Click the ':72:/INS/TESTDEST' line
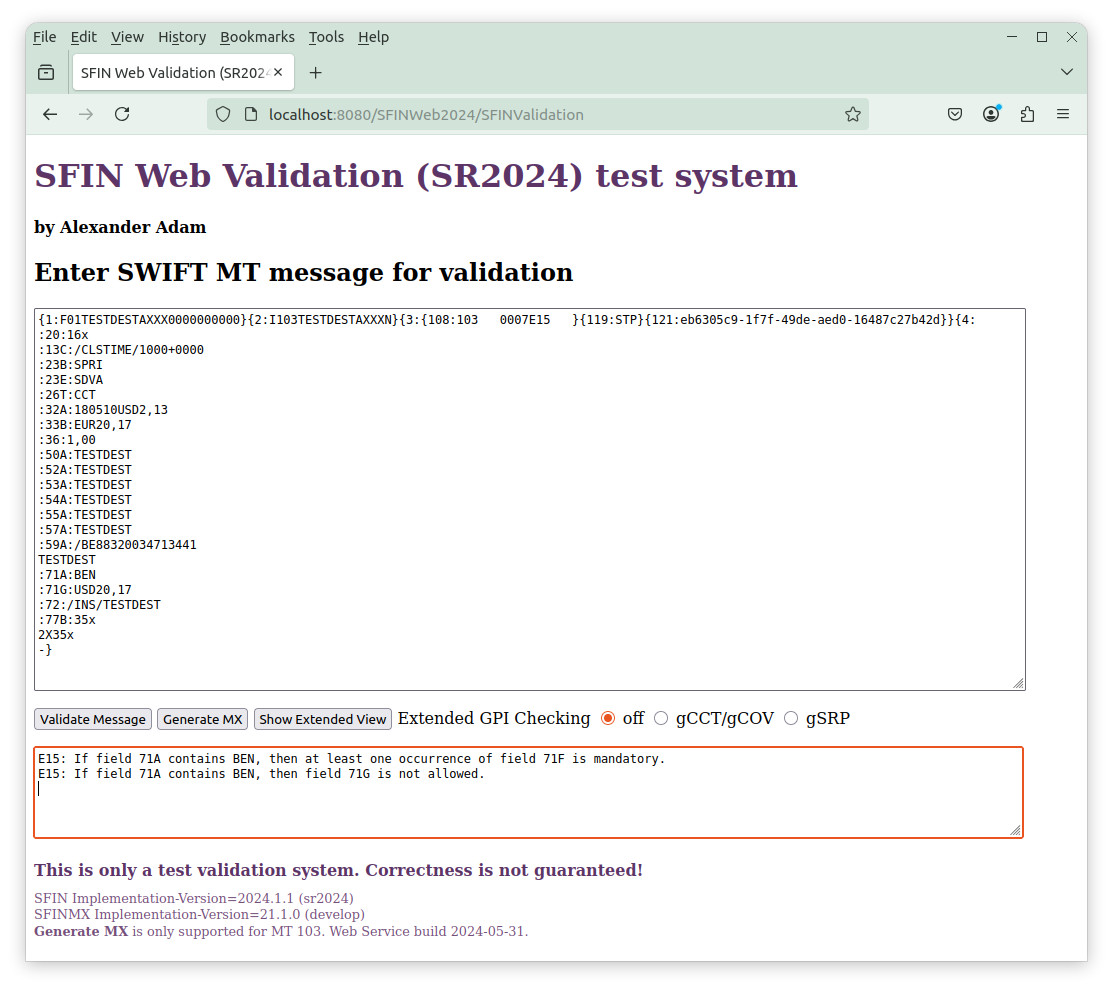The image size is (1113, 990). 100,605
